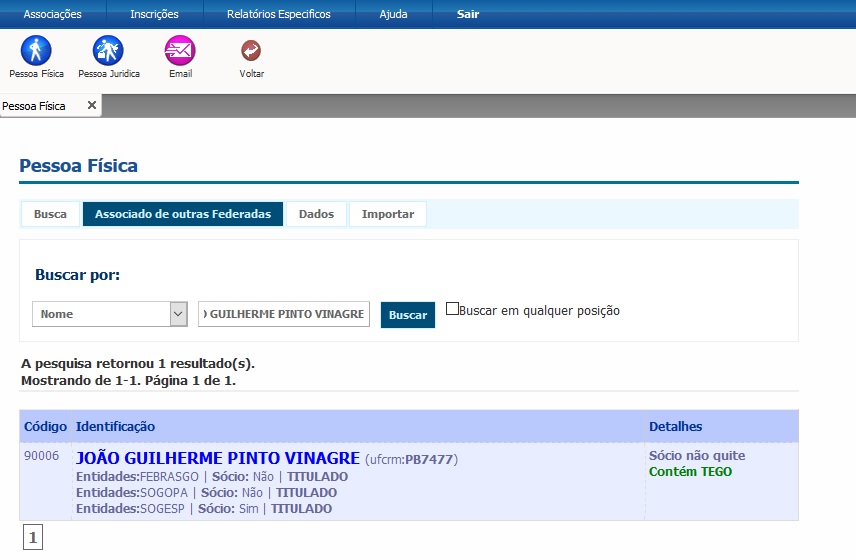Click the Buscar search button
Image resolution: width=856 pixels, height=560 pixels.
pyautogui.click(x=408, y=315)
